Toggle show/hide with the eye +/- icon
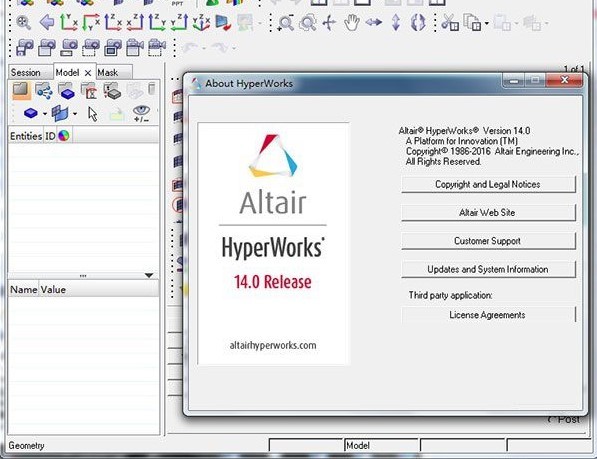This screenshot has width=597, height=459. point(141,113)
